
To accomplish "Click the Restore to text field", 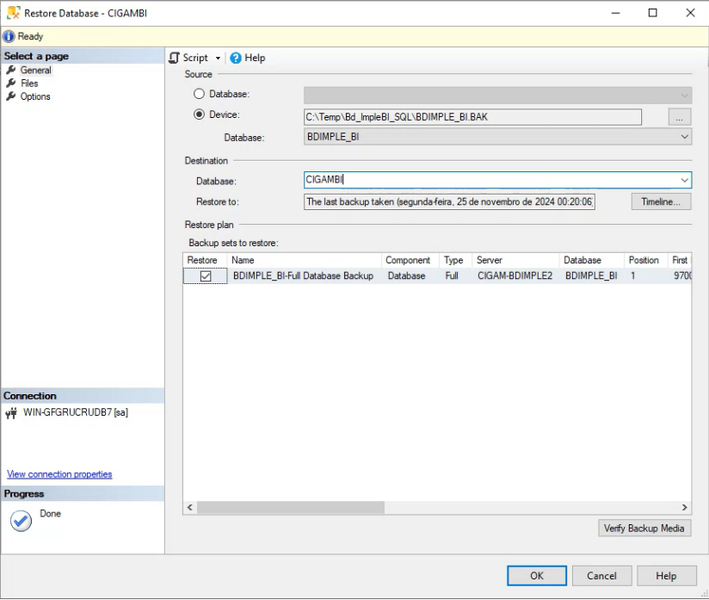I will 449,202.
